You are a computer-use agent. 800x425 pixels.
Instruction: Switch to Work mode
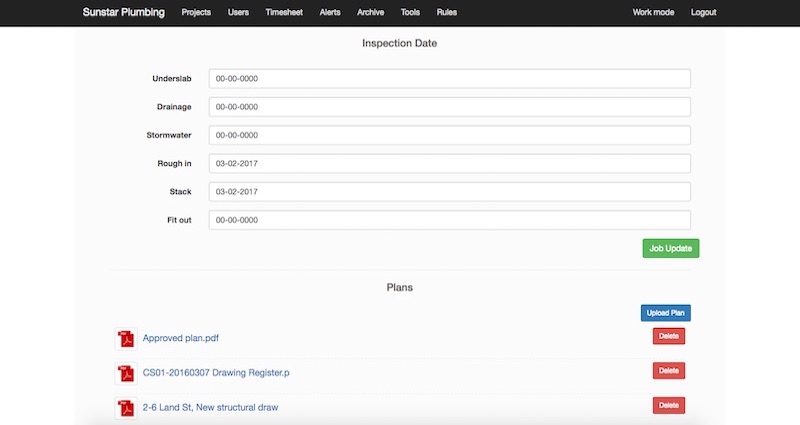pos(653,13)
